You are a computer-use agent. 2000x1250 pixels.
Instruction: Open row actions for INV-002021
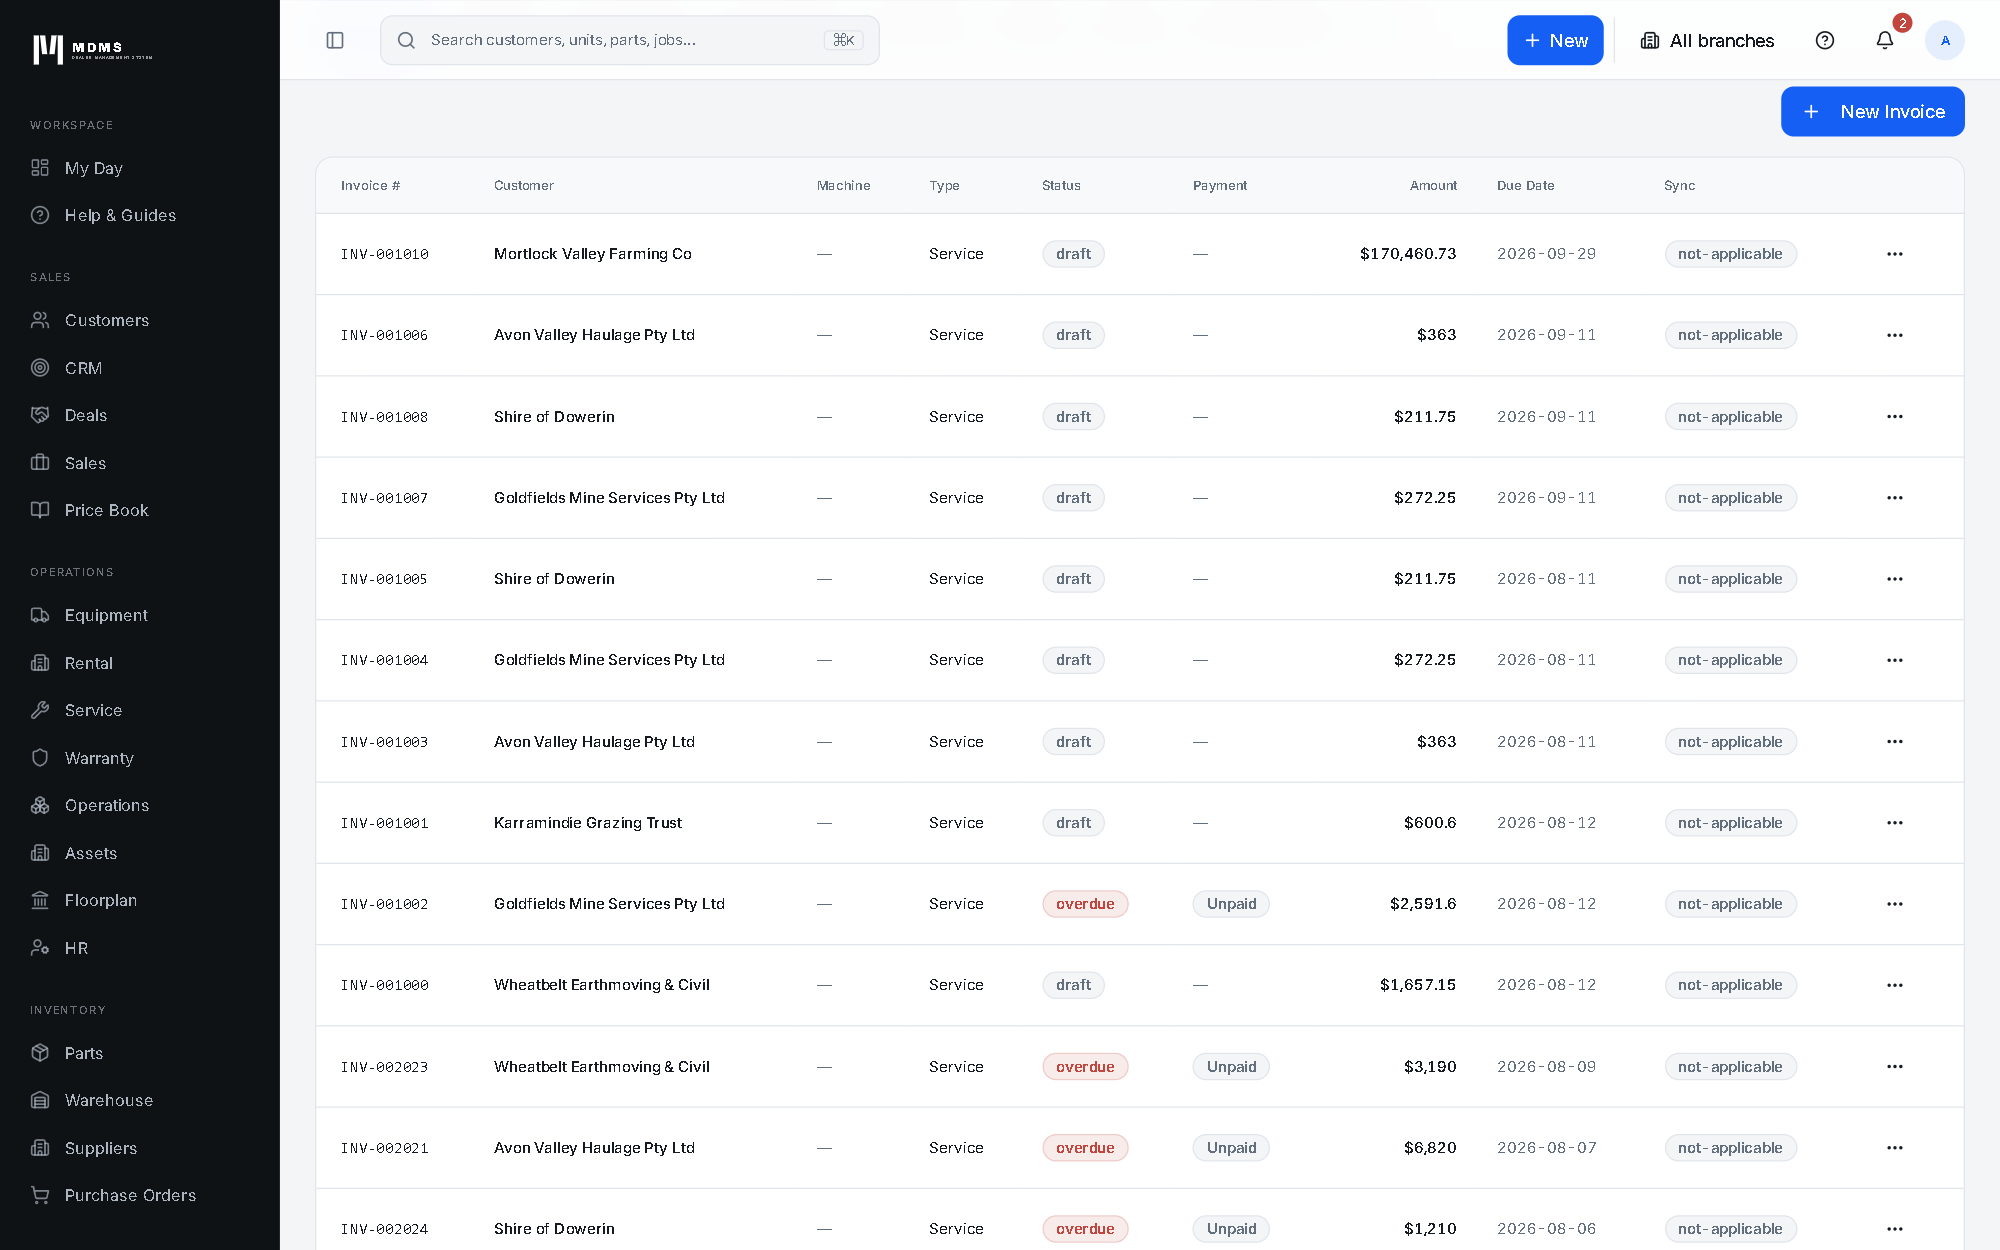[x=1895, y=1148]
